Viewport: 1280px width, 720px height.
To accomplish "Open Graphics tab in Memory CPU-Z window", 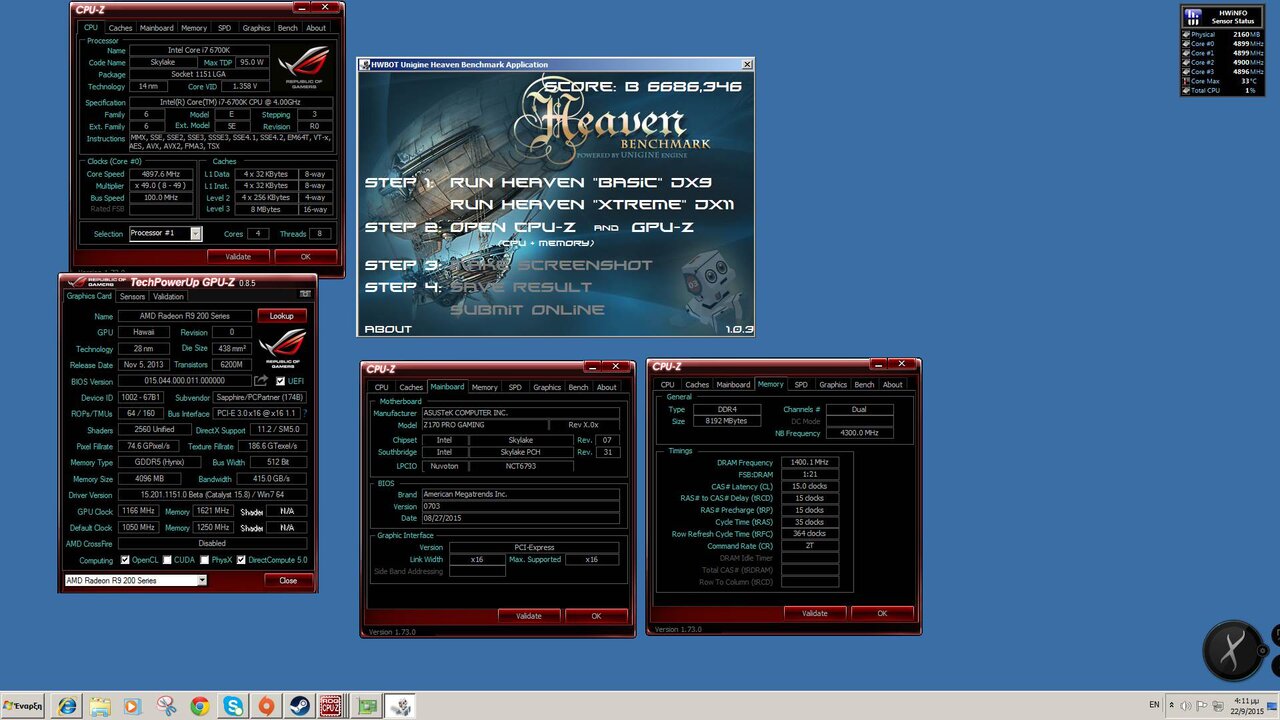I will click(x=833, y=384).
